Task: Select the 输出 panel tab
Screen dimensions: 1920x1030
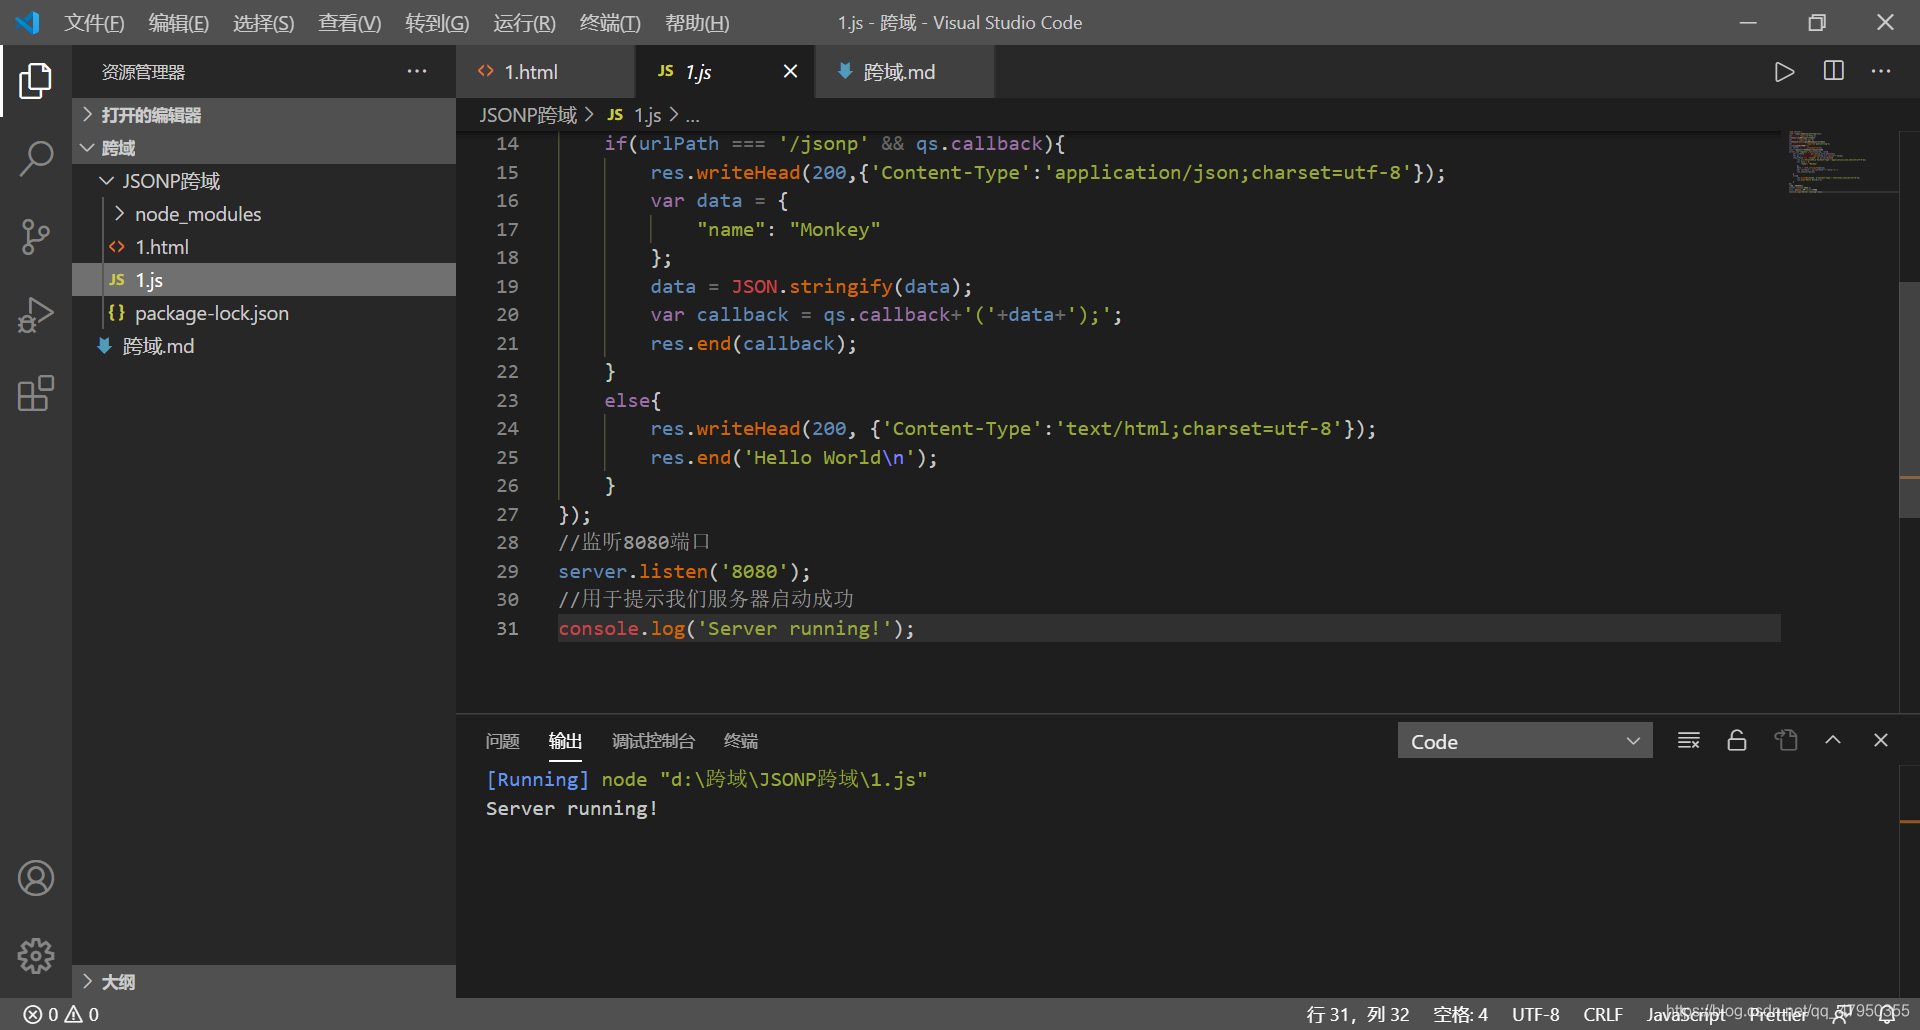Action: (x=565, y=741)
